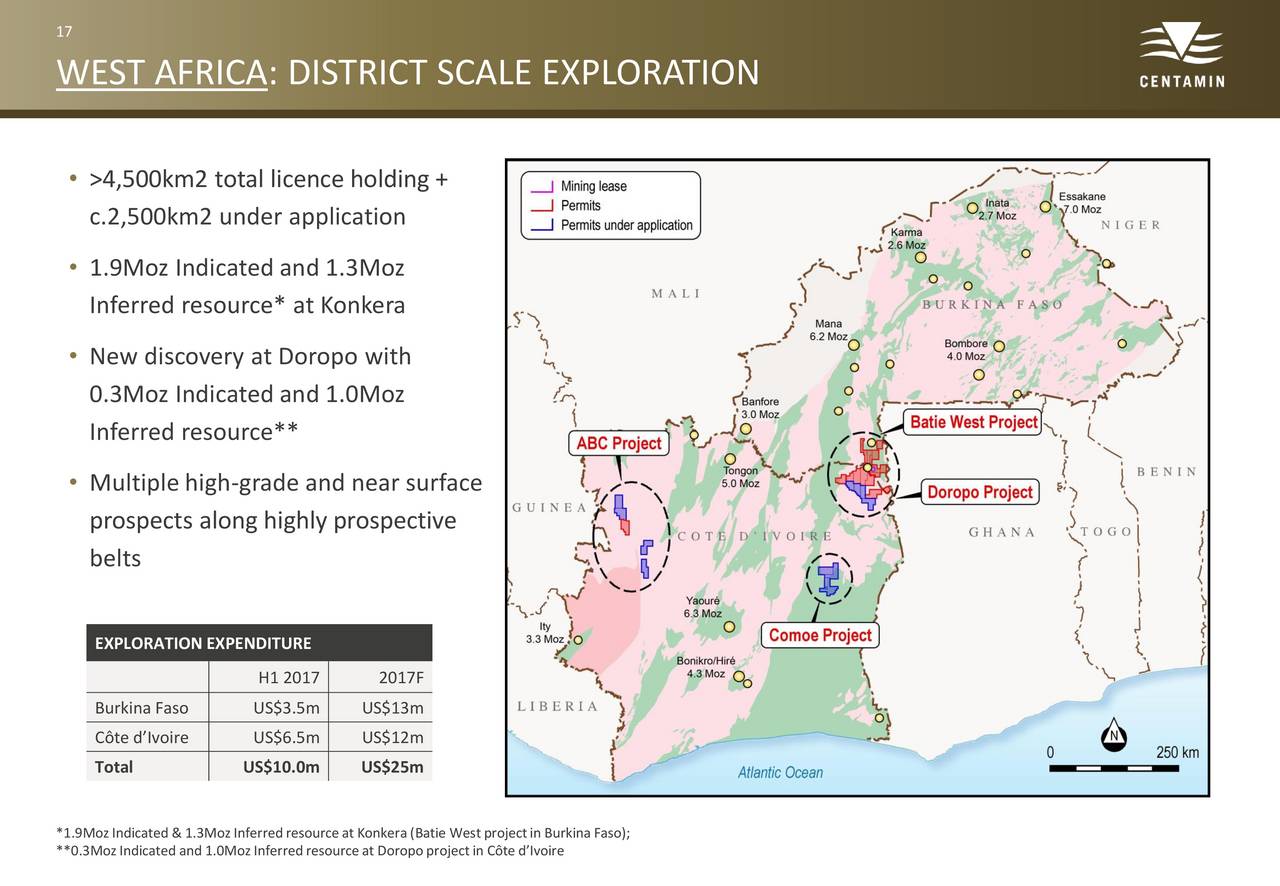The image size is (1280, 886).
Task: Click the COTE D'IVOIRE map label
Action: (755, 537)
